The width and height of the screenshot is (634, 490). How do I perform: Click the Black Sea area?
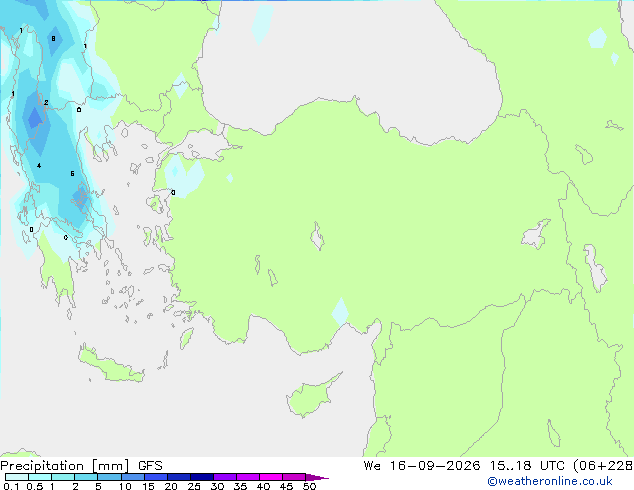tap(344, 61)
